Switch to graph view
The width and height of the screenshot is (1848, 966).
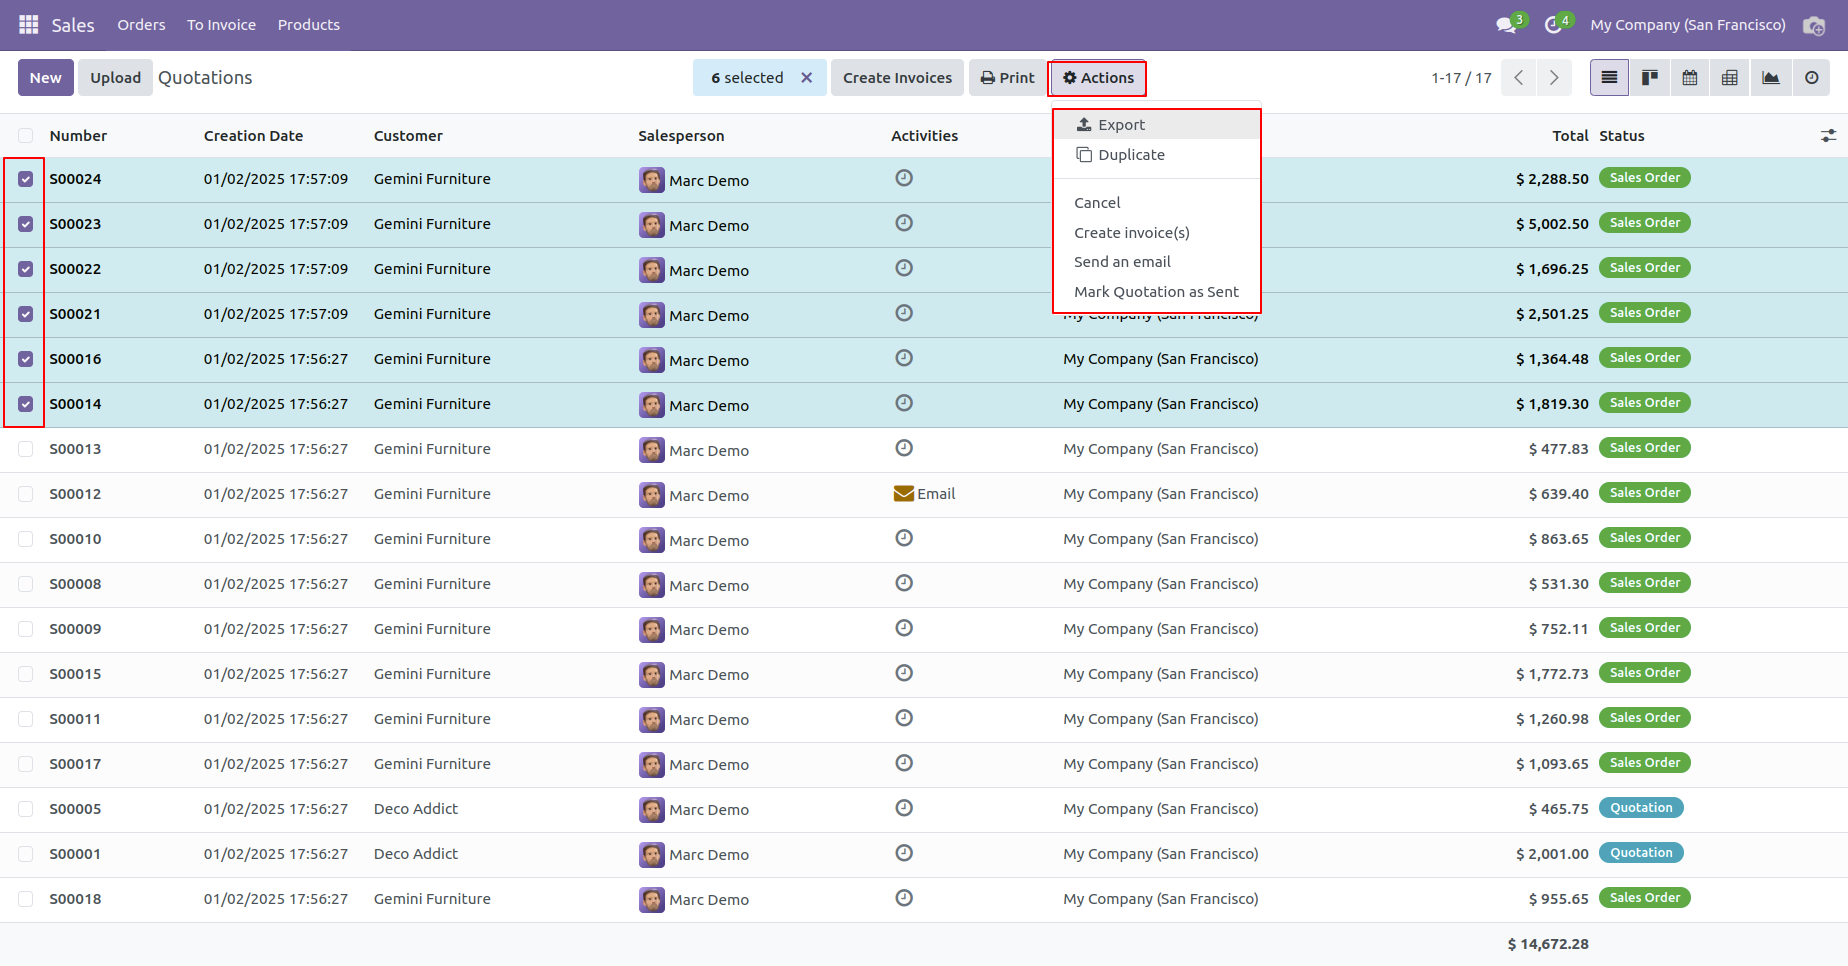[1771, 78]
